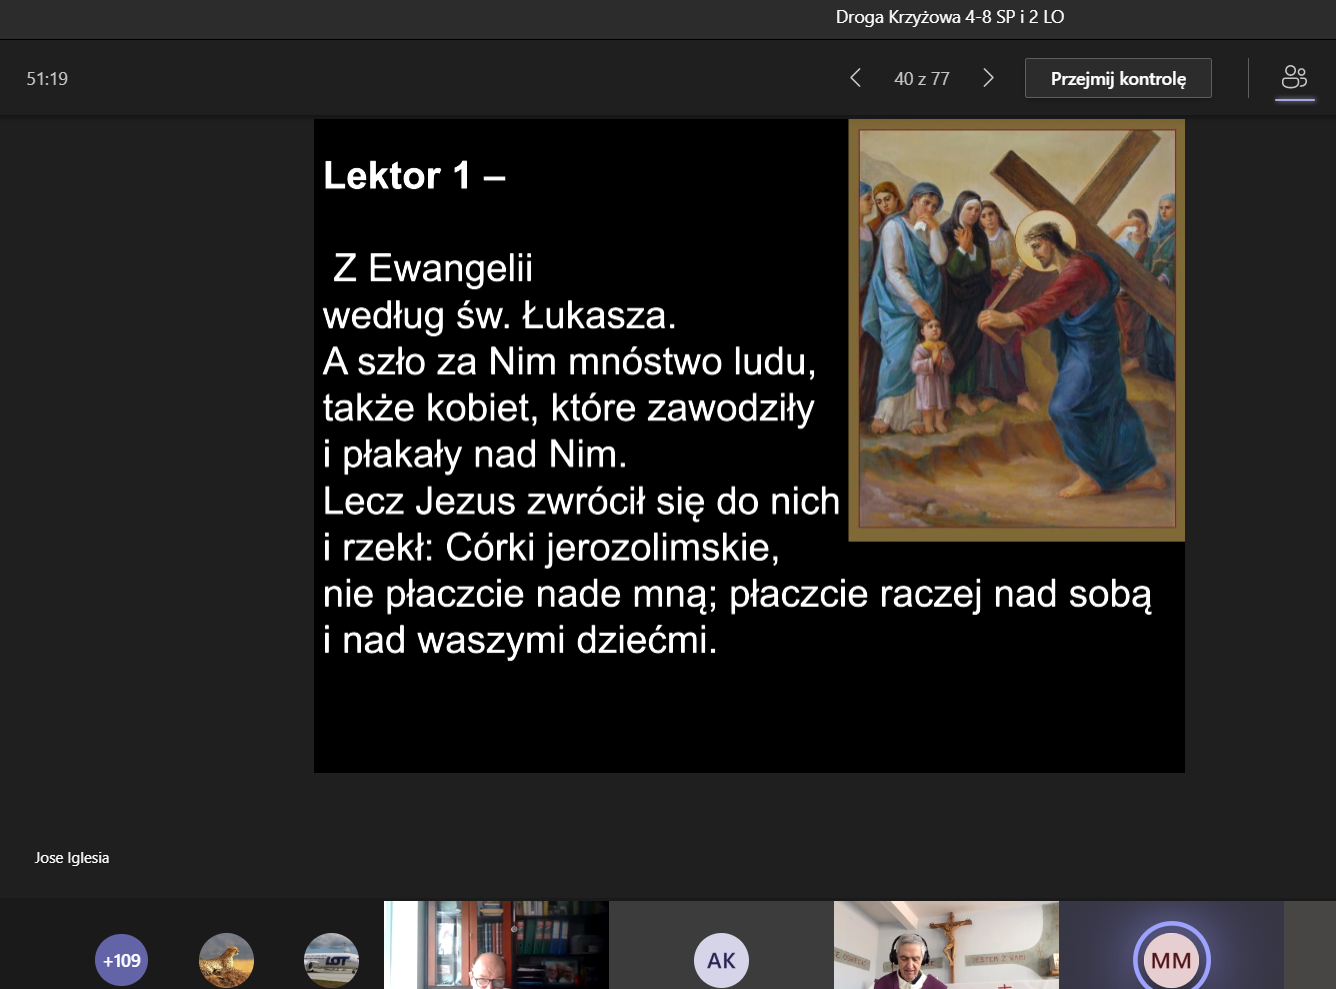Image resolution: width=1336 pixels, height=989 pixels.
Task: Click the meeting timer 51:19
Action: (x=47, y=79)
